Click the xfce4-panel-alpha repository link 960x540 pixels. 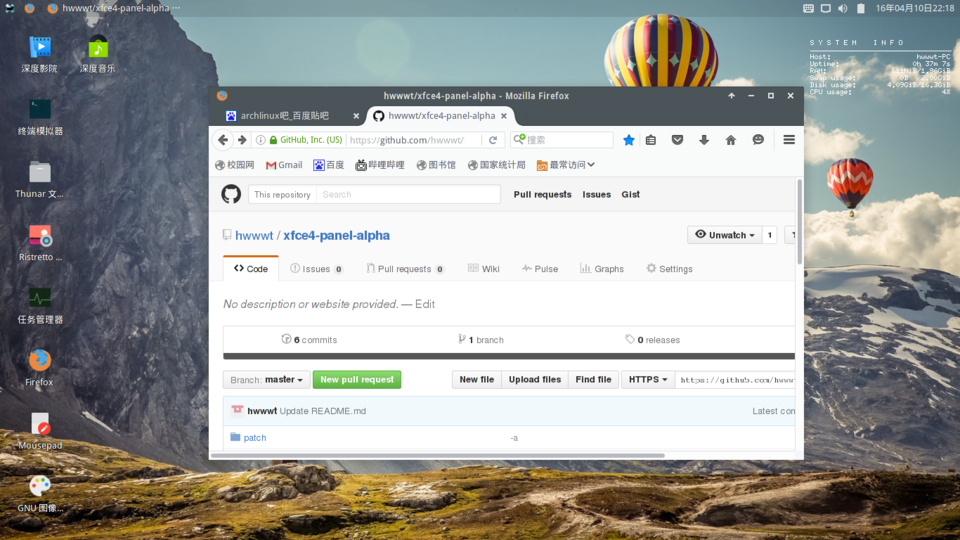coord(336,235)
